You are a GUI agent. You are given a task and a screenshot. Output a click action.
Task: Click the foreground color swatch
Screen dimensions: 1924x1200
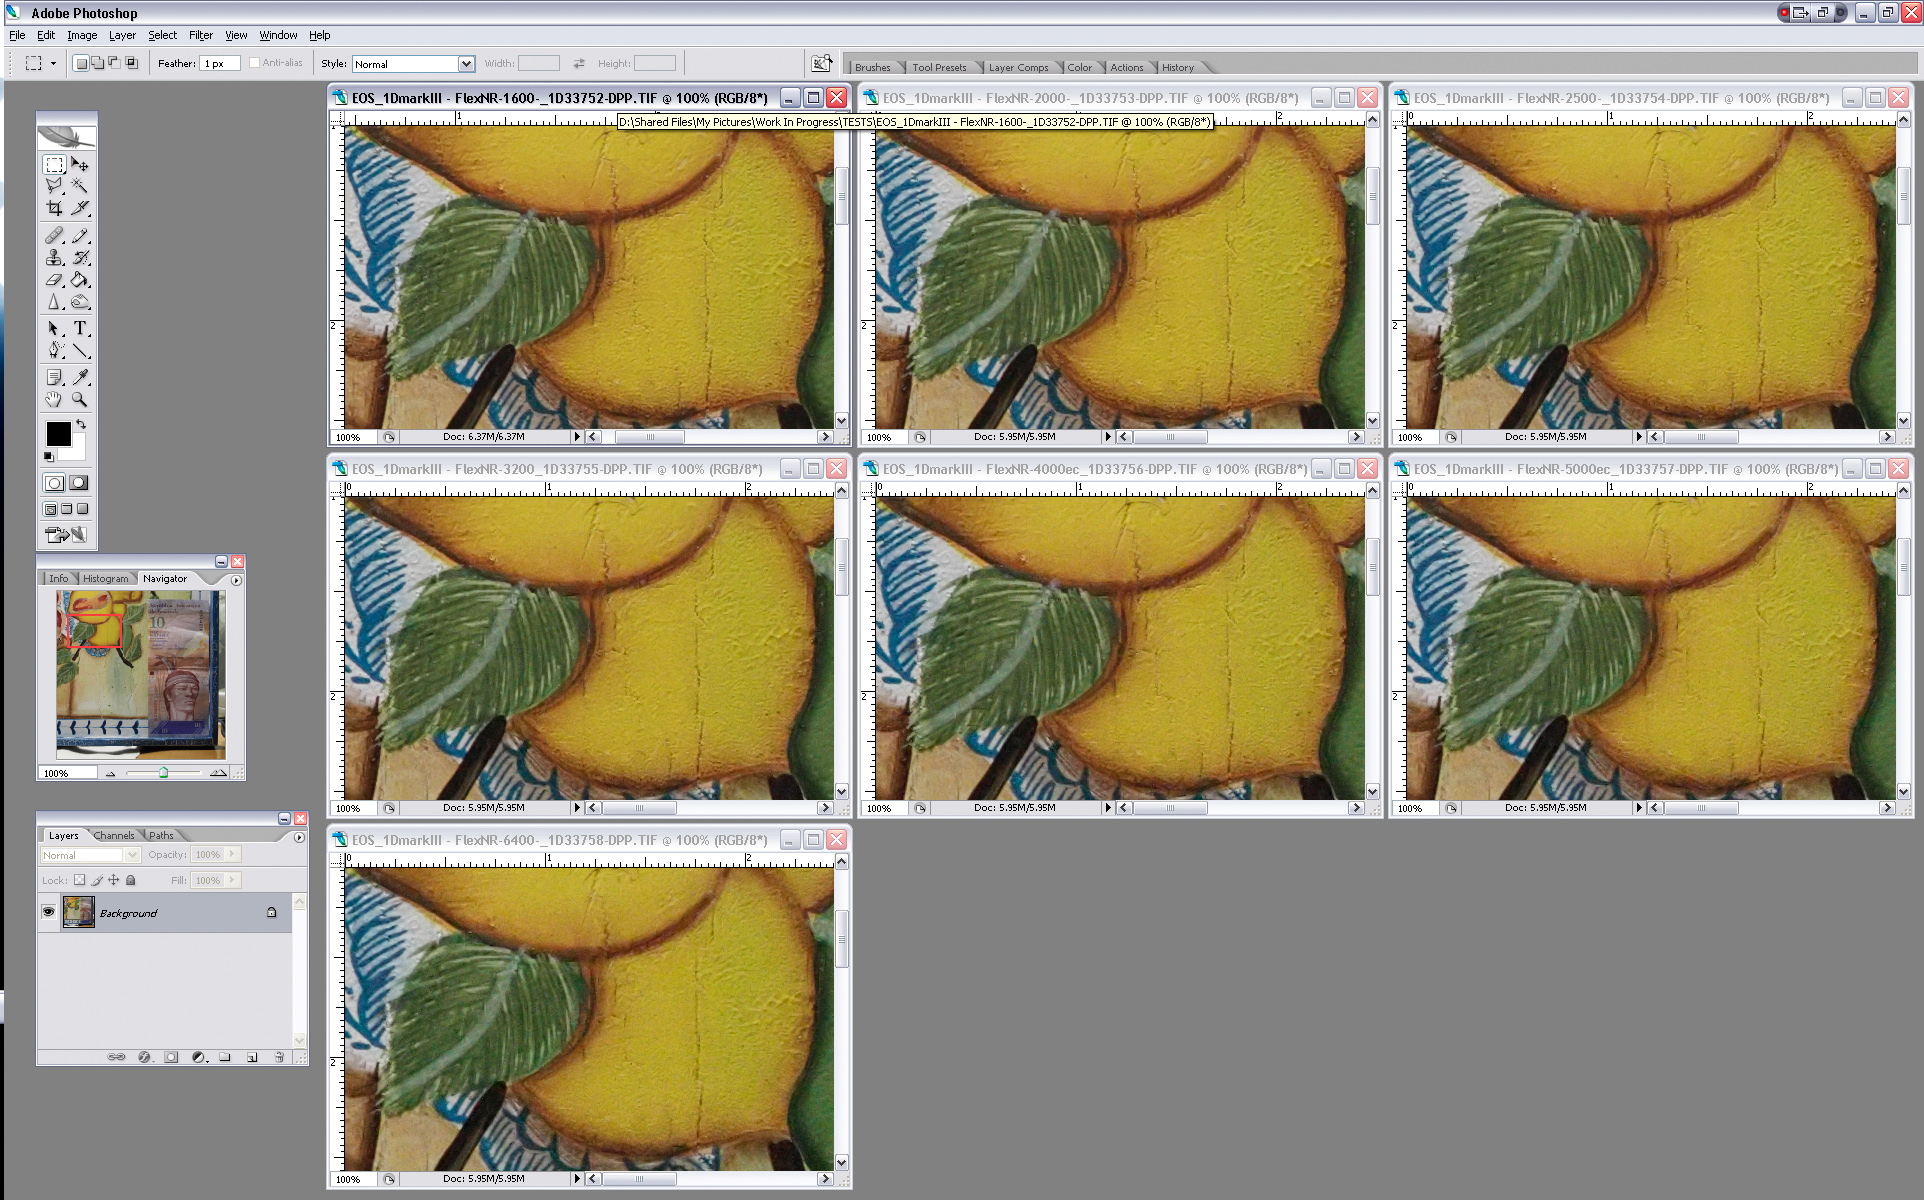[x=59, y=434]
